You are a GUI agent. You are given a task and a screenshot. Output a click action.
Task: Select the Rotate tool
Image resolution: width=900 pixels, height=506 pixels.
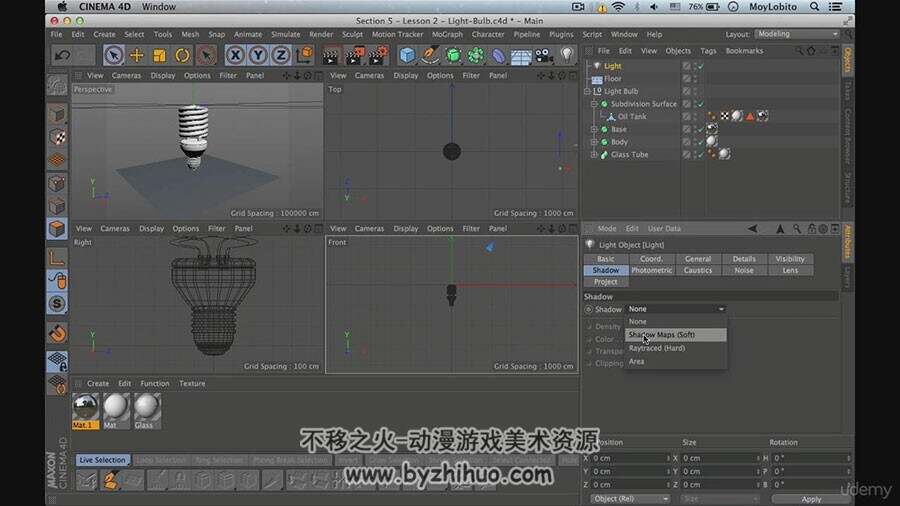[x=182, y=55]
